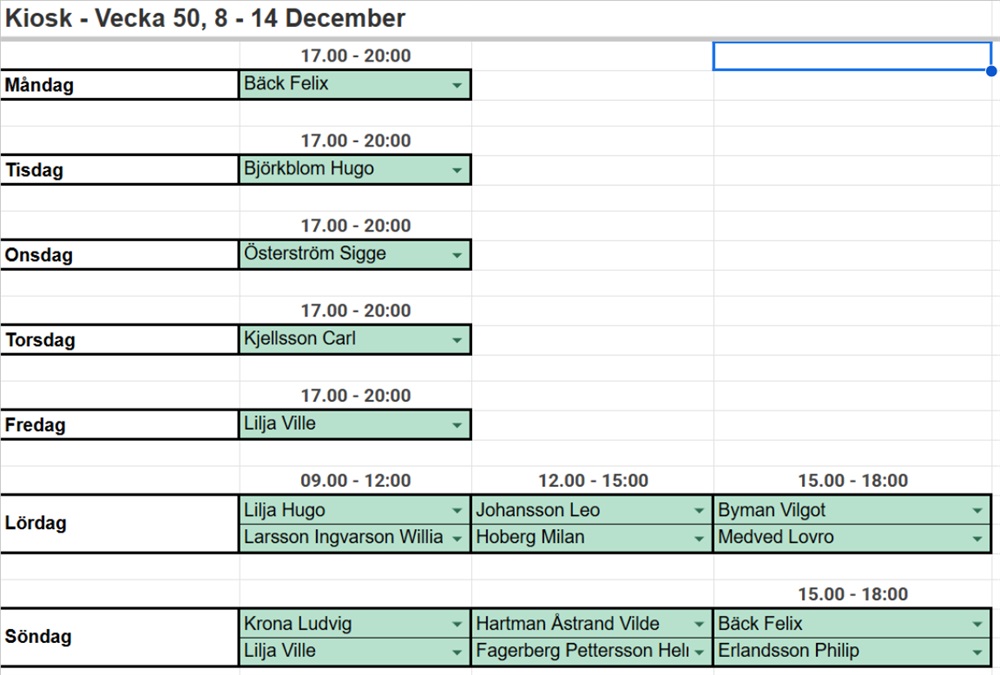Click the Kiosk - Vecka 50 title cell

coord(205,18)
